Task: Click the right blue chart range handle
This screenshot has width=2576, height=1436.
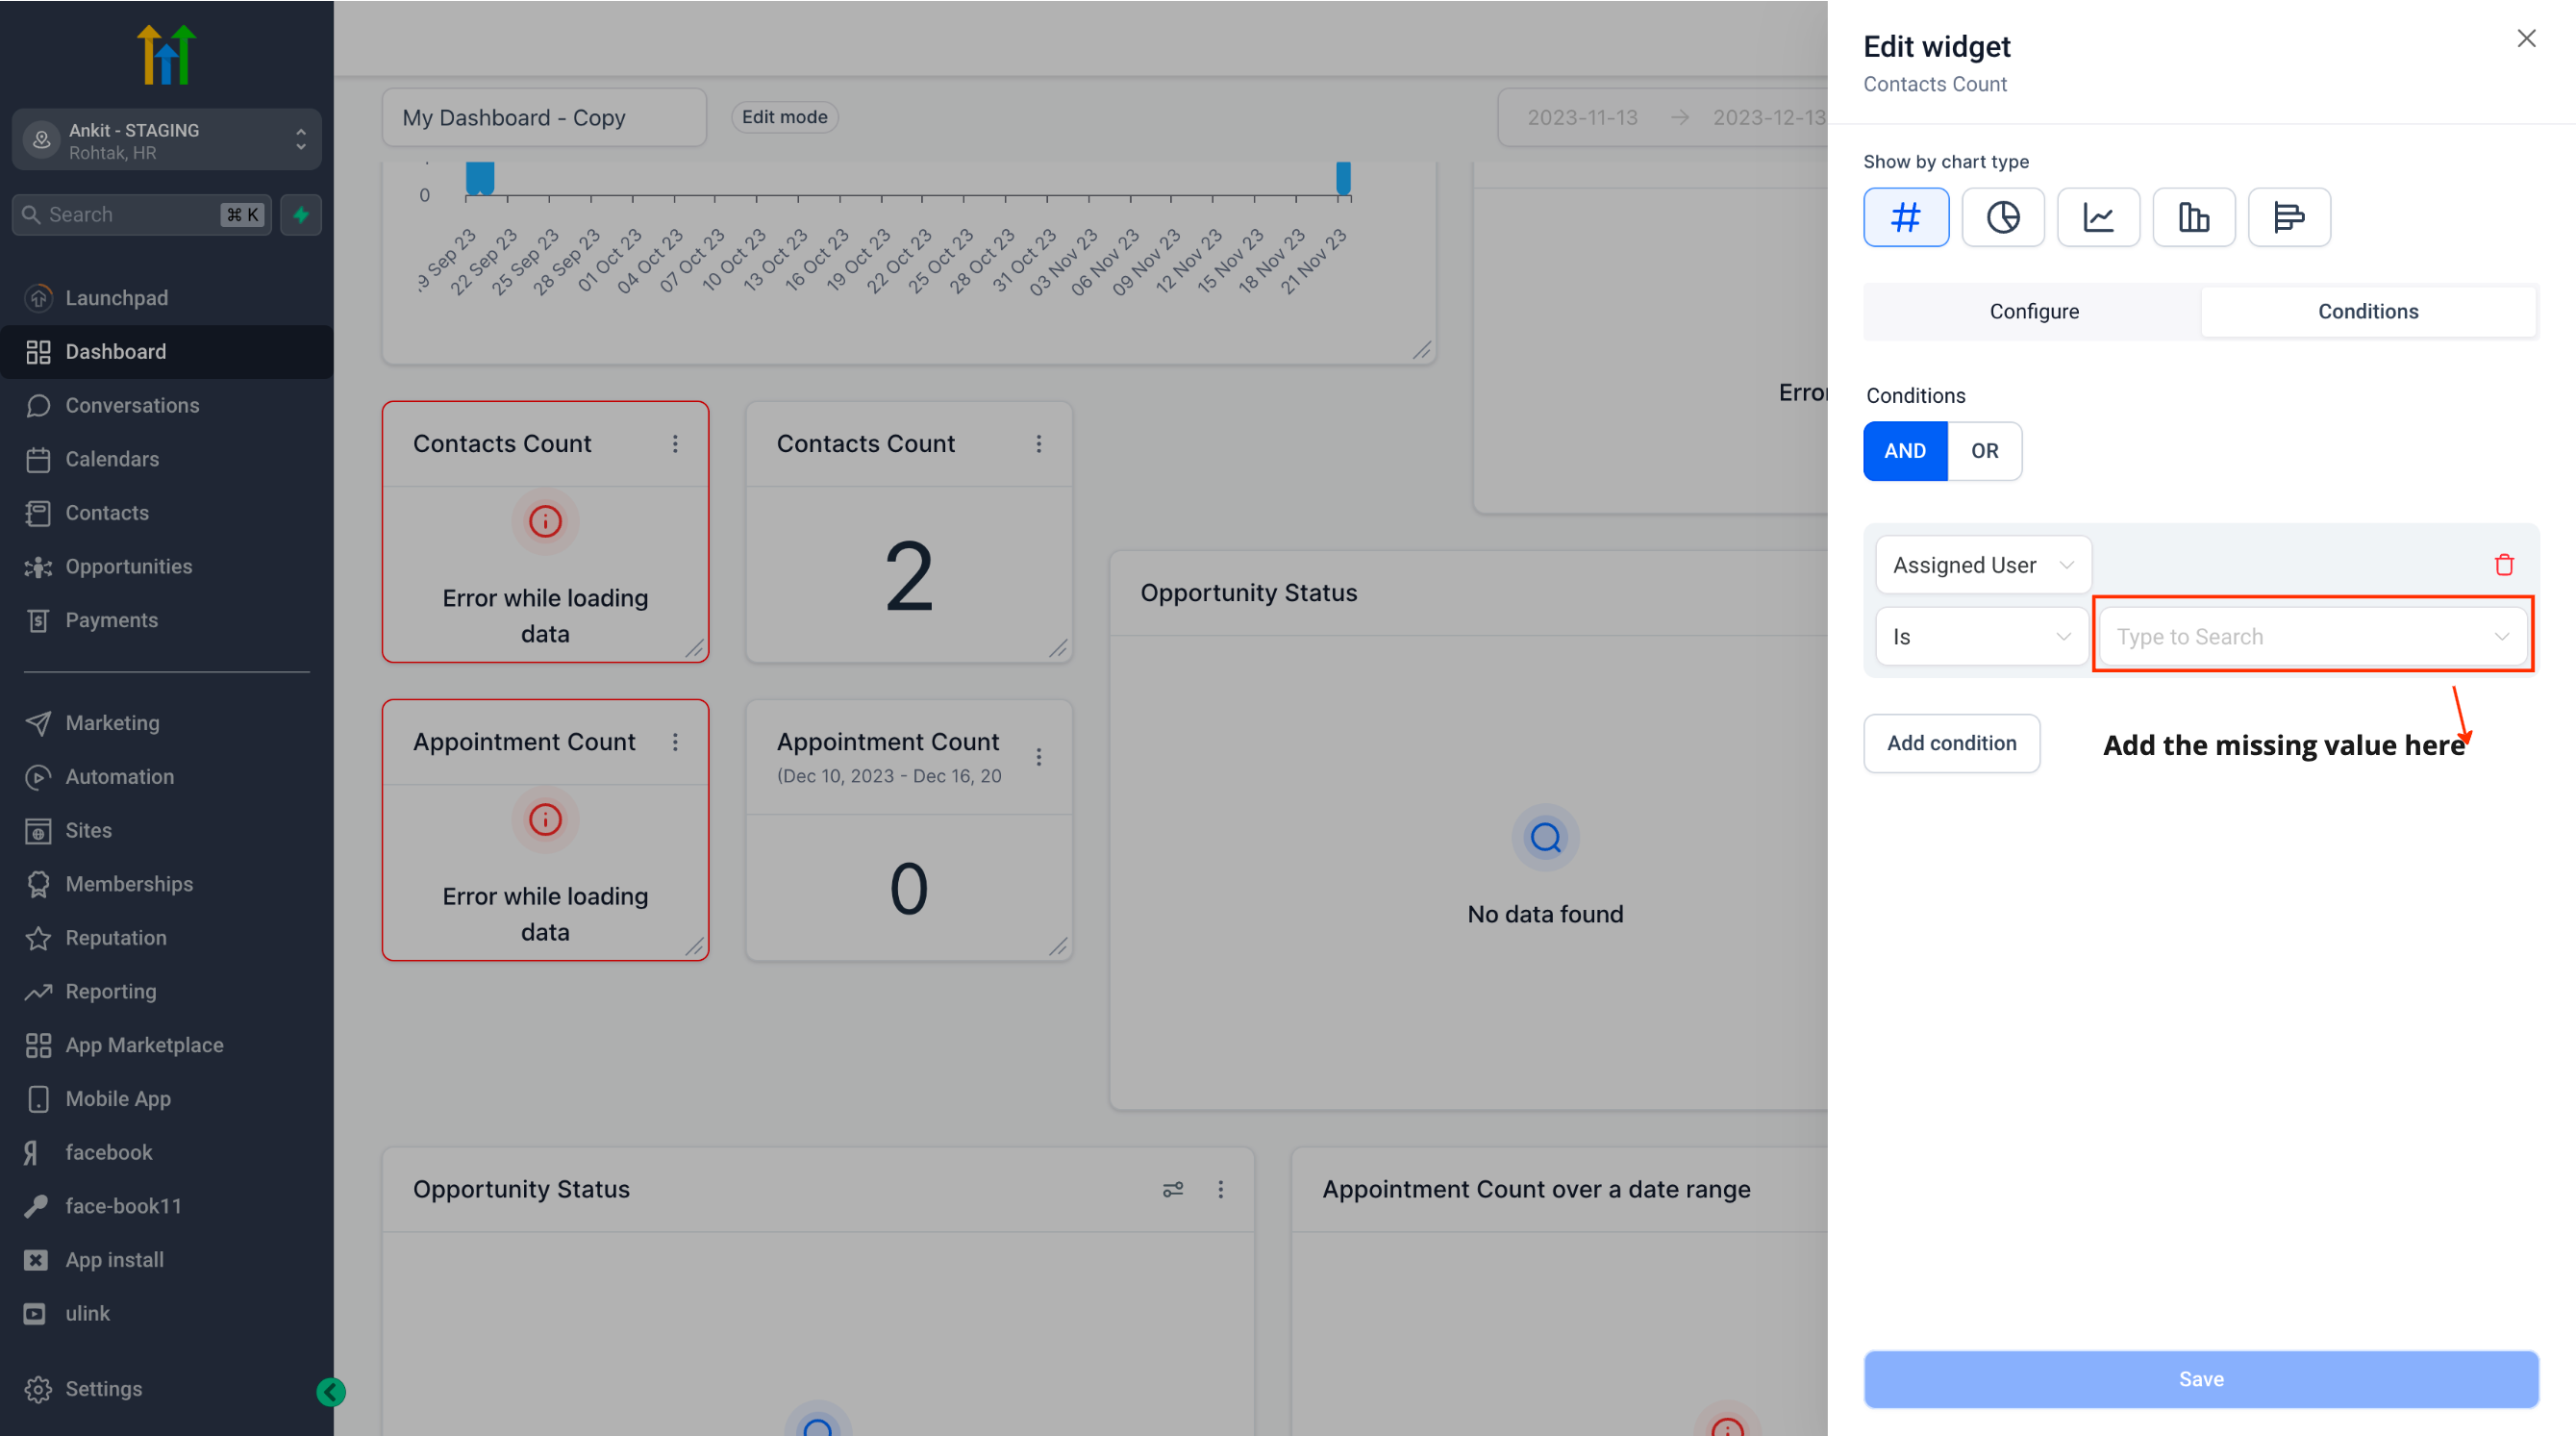Action: point(1343,178)
